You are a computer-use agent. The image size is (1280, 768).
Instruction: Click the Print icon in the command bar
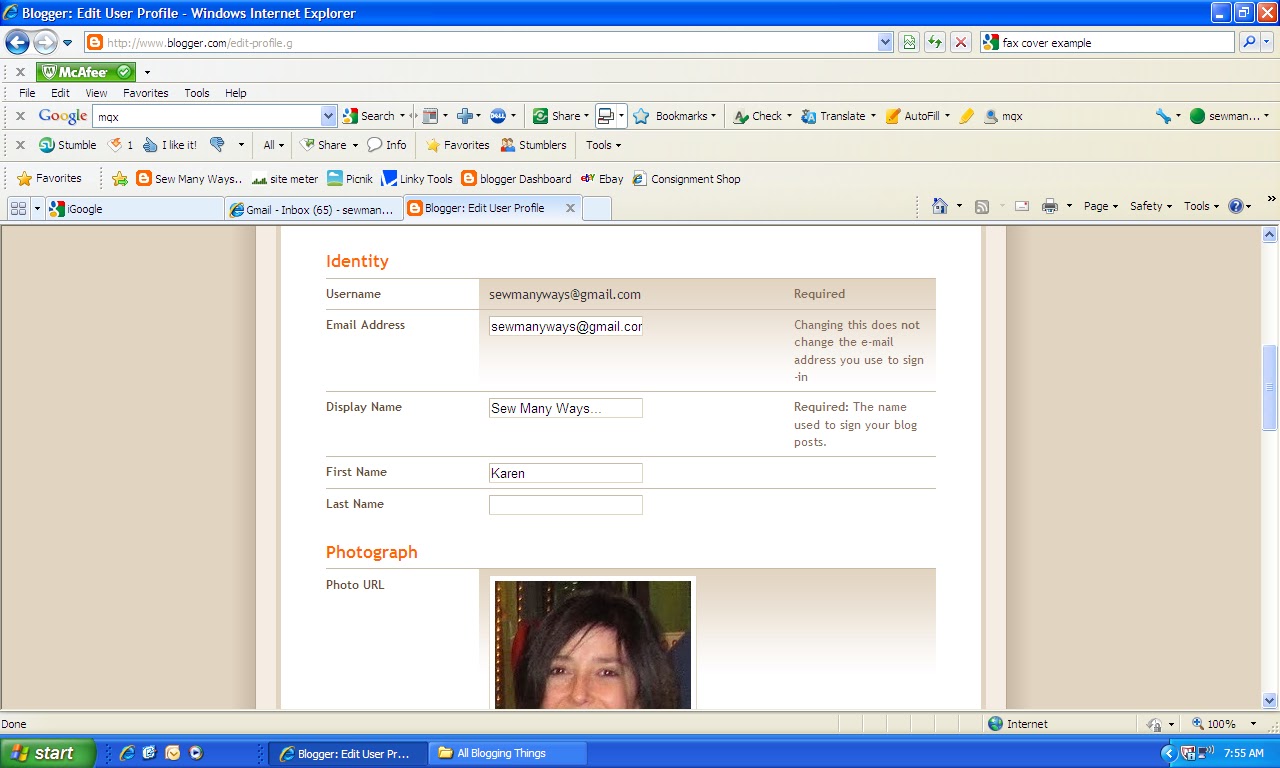pyautogui.click(x=1049, y=206)
